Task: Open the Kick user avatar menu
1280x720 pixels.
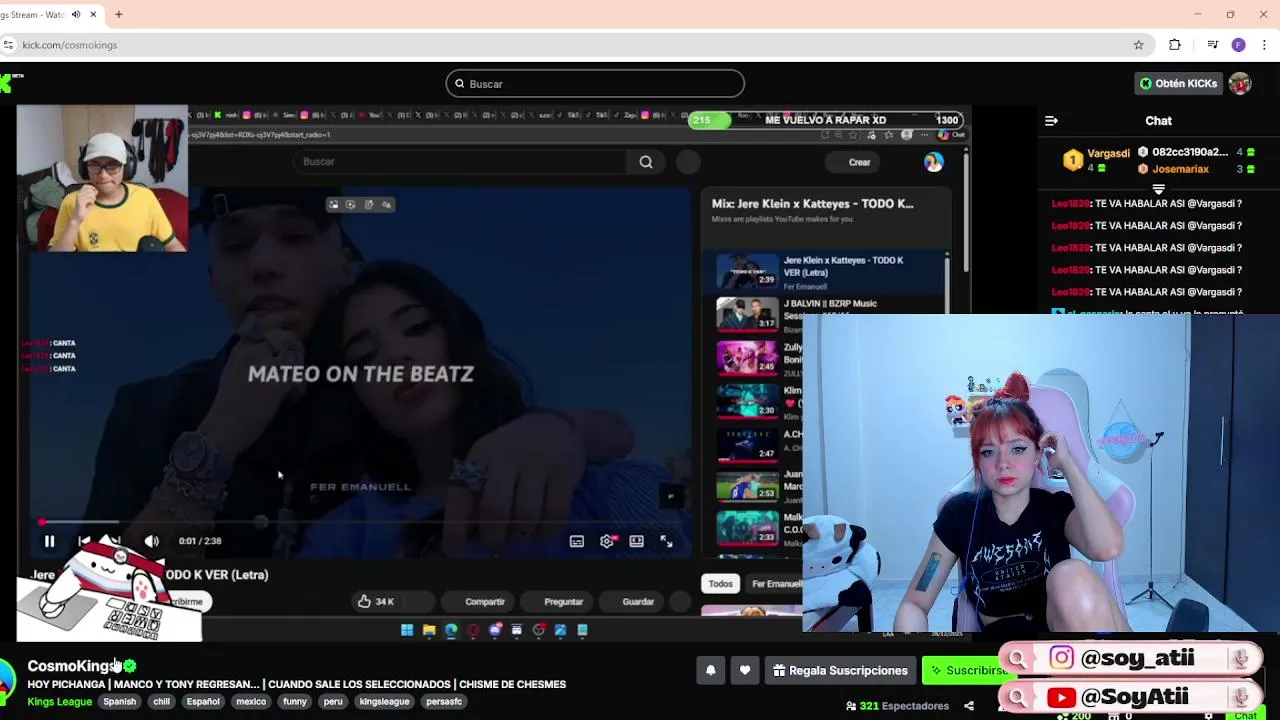Action: pos(1240,83)
